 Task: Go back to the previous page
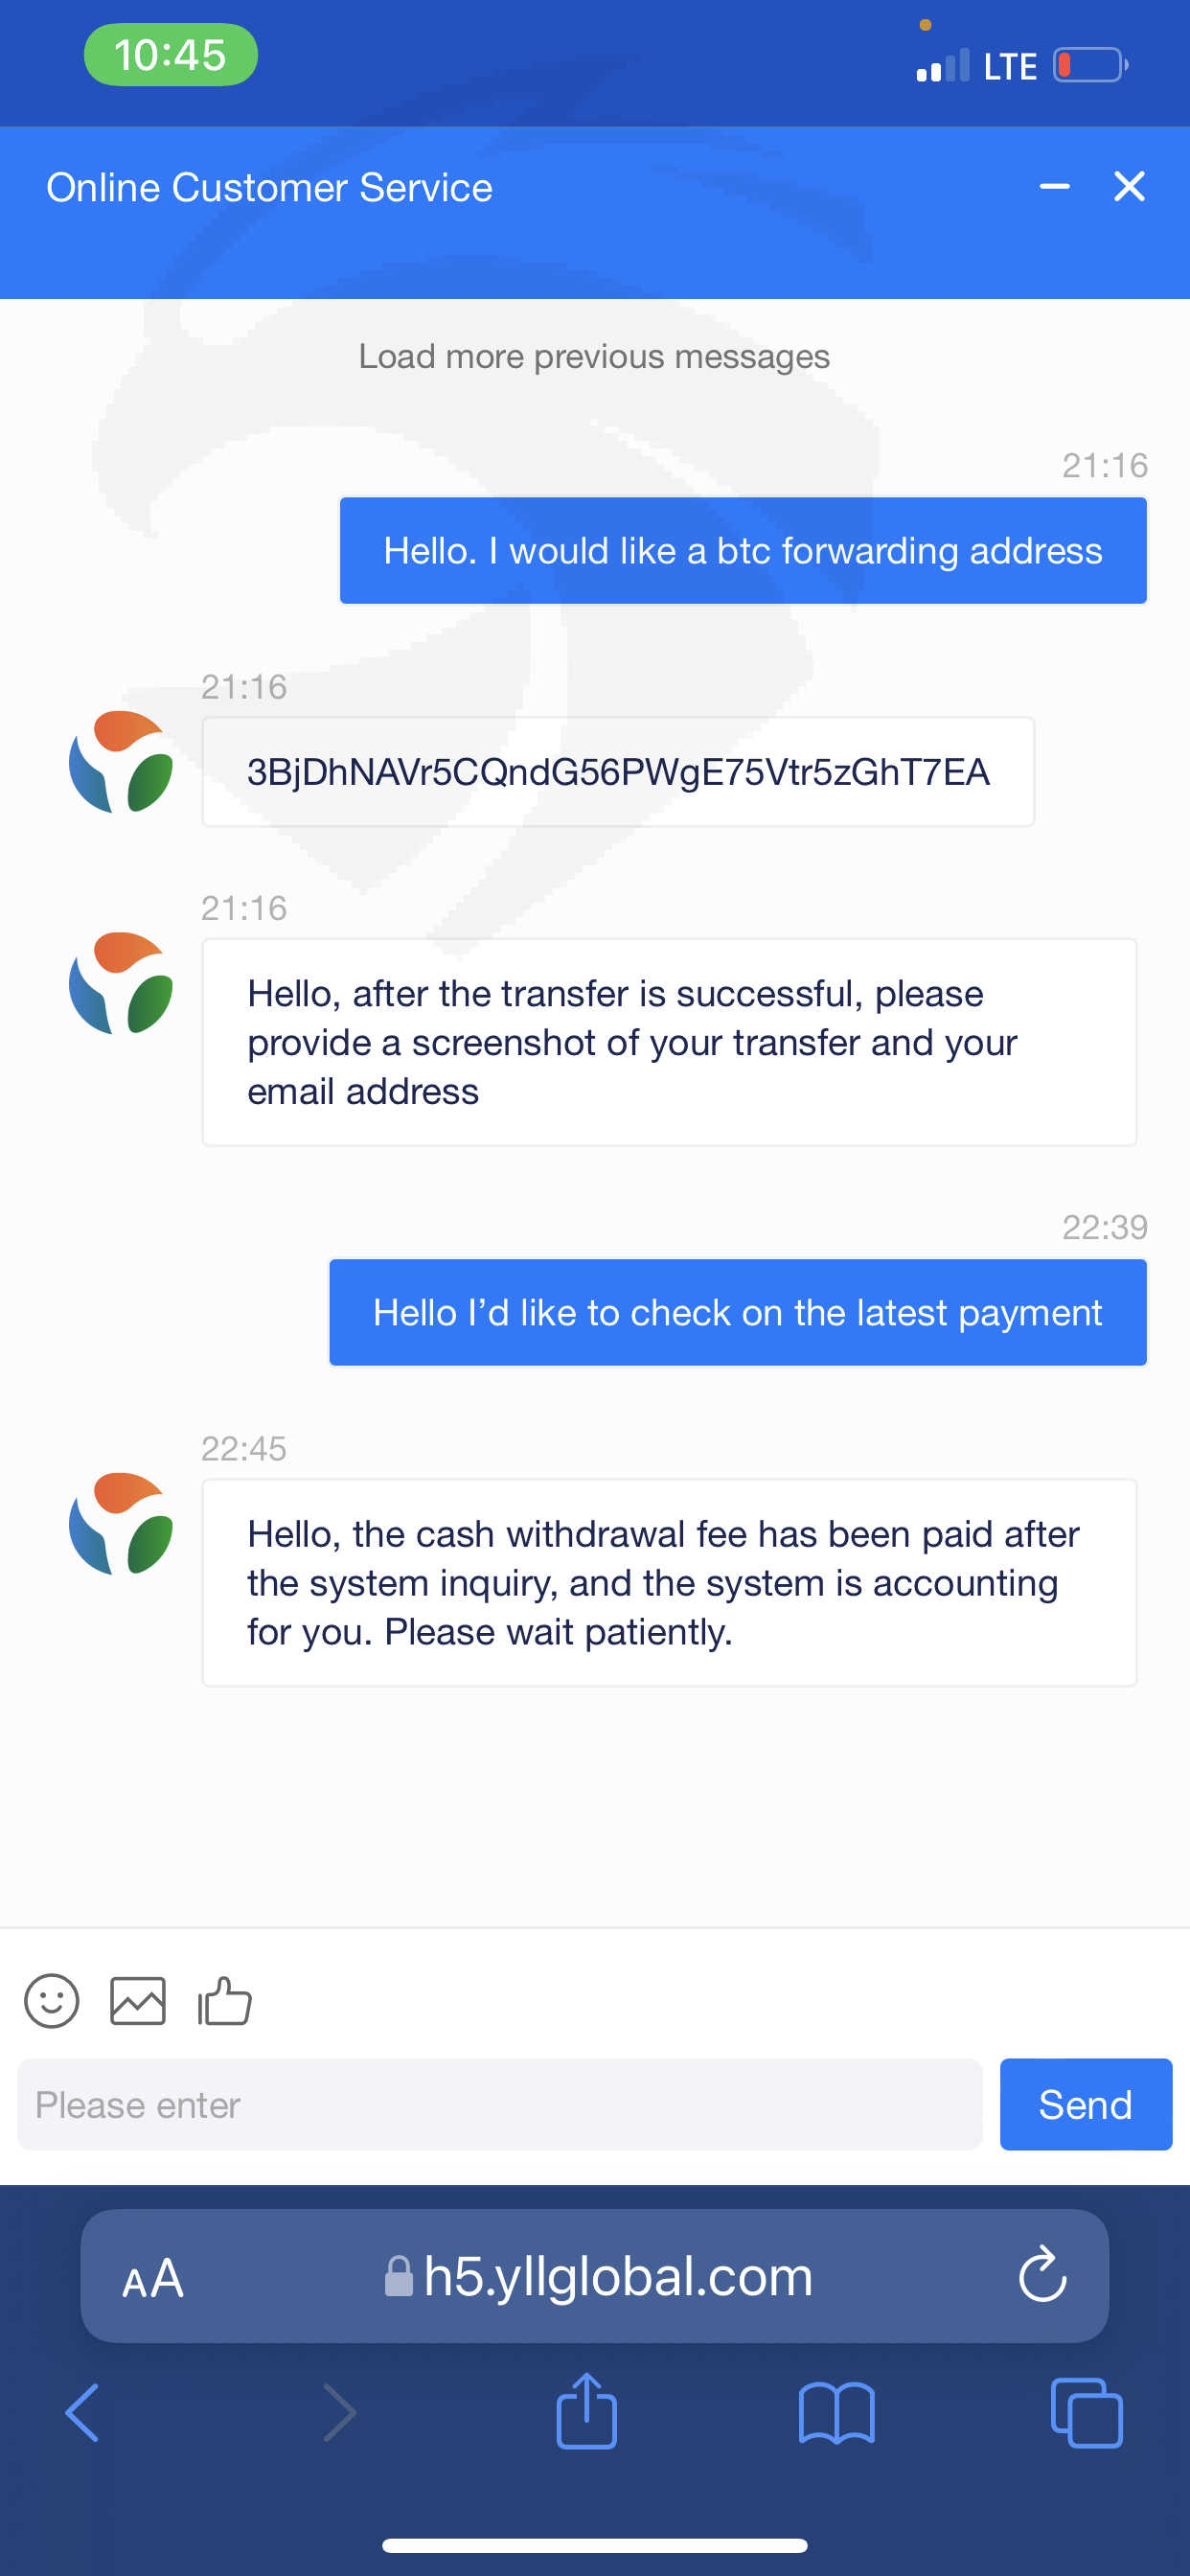pyautogui.click(x=83, y=2413)
